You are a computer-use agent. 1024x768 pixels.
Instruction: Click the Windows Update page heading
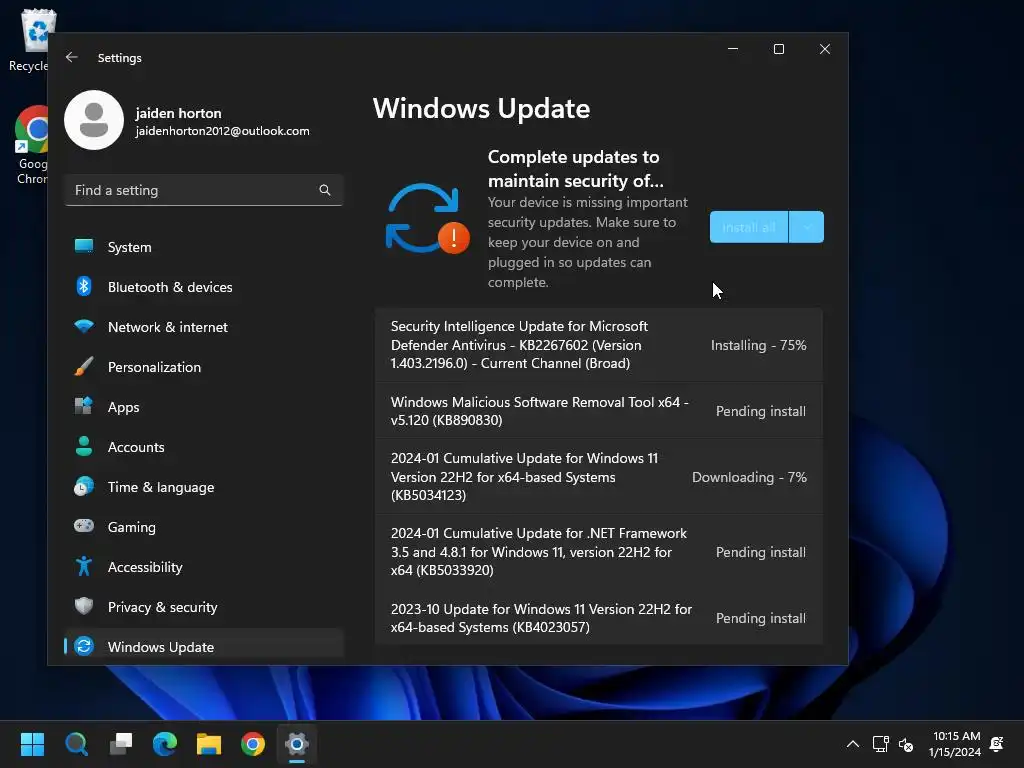[x=481, y=108]
